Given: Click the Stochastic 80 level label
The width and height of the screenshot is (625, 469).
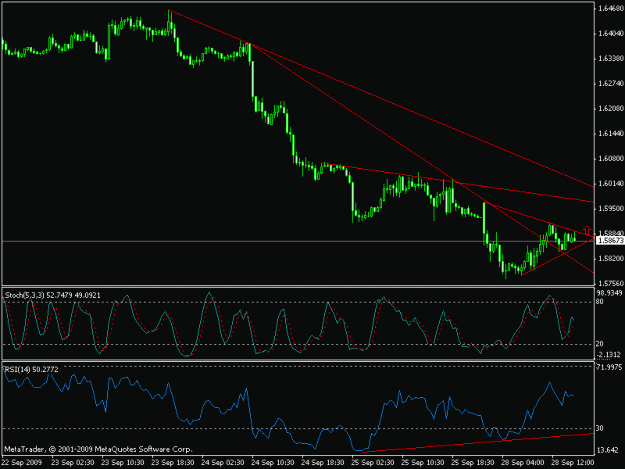Looking at the screenshot, I should pyautogui.click(x=600, y=302).
